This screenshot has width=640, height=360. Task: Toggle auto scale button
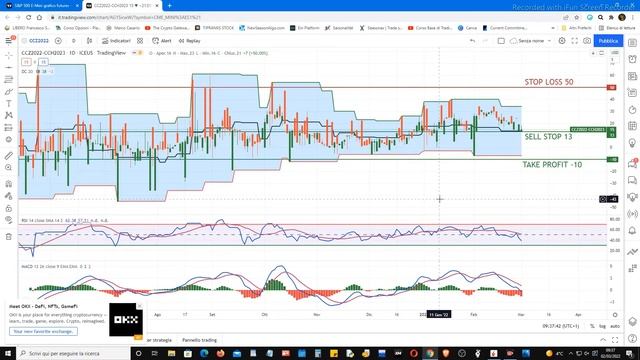615,326
